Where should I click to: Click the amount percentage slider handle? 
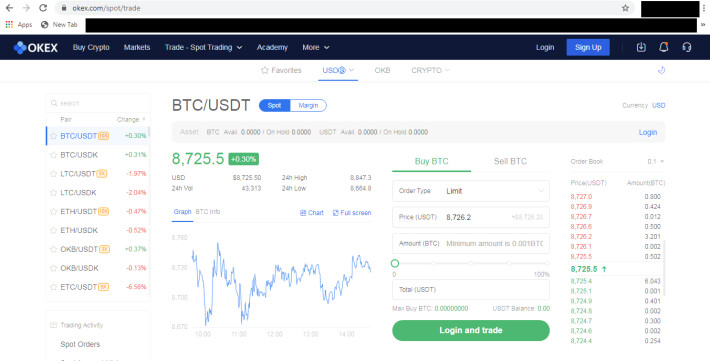click(x=395, y=263)
